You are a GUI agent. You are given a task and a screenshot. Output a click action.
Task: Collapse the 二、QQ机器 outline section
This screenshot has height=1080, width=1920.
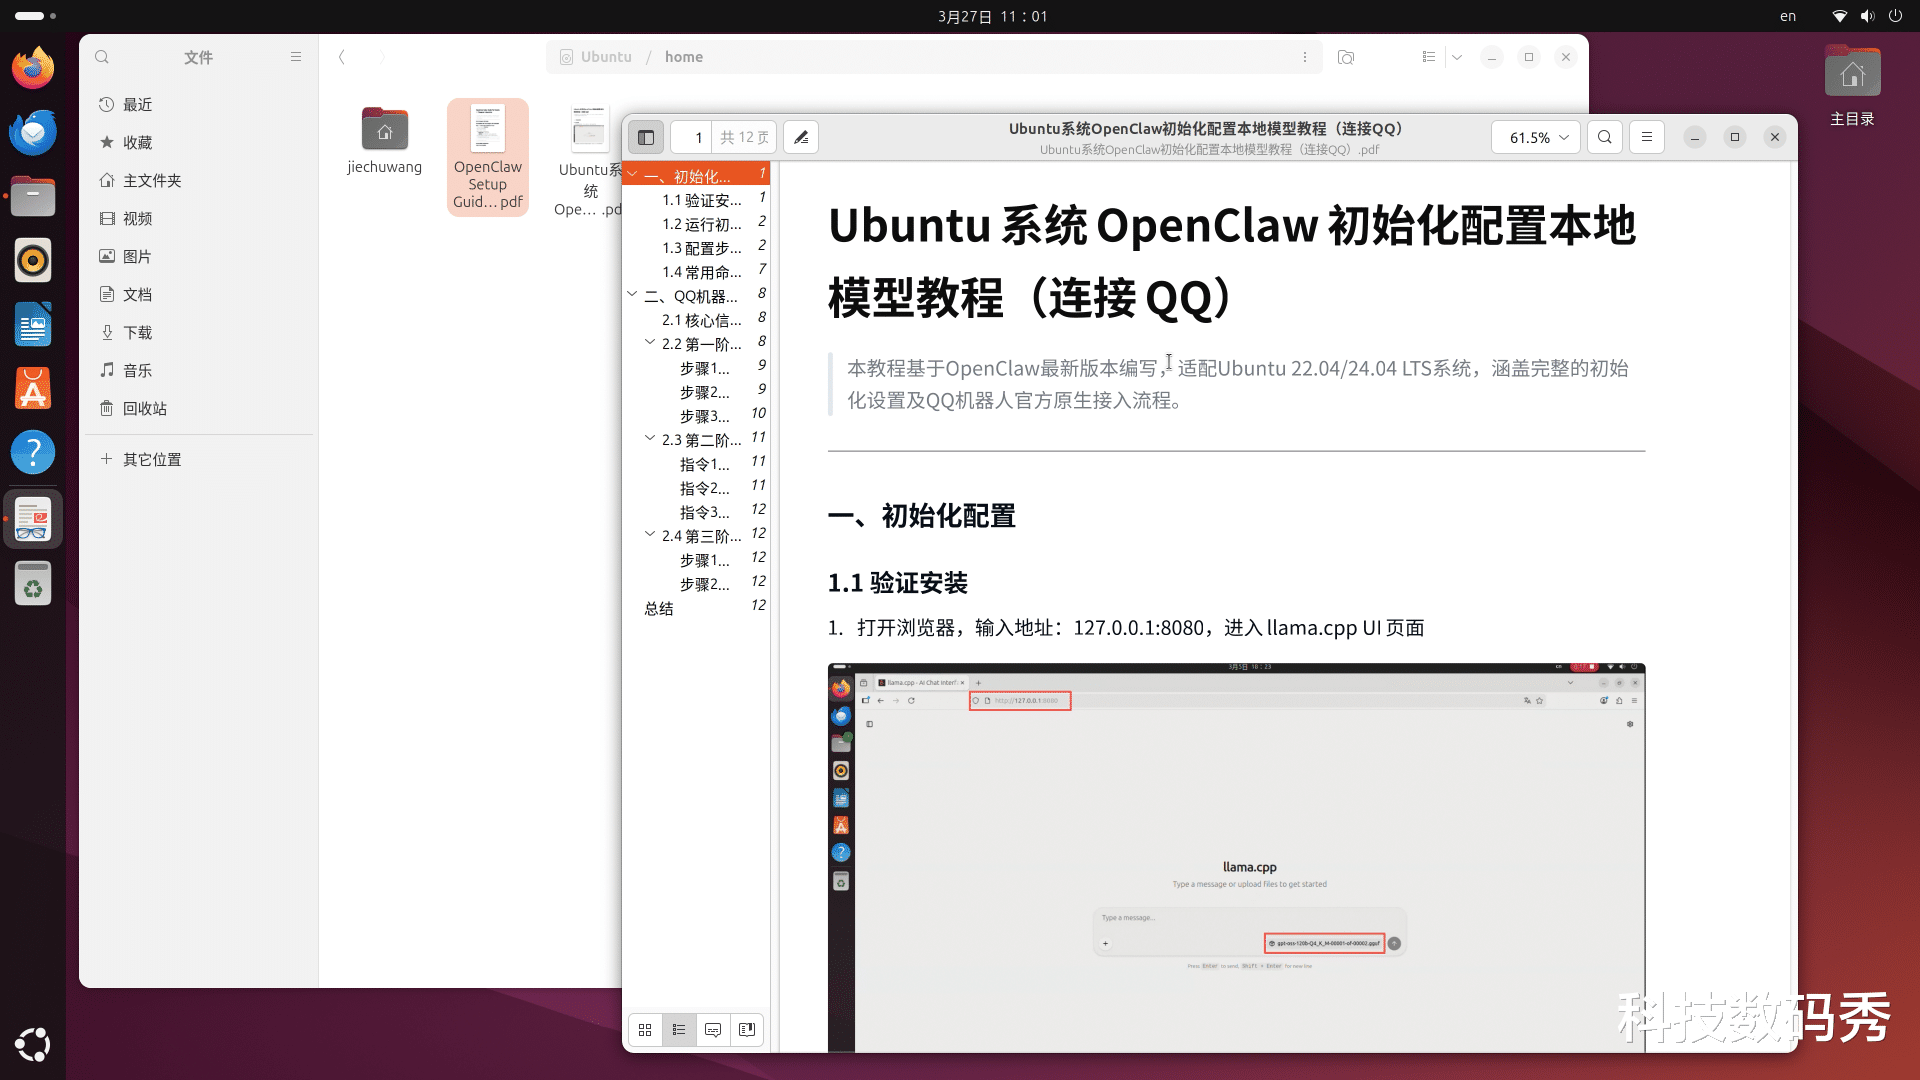click(632, 294)
